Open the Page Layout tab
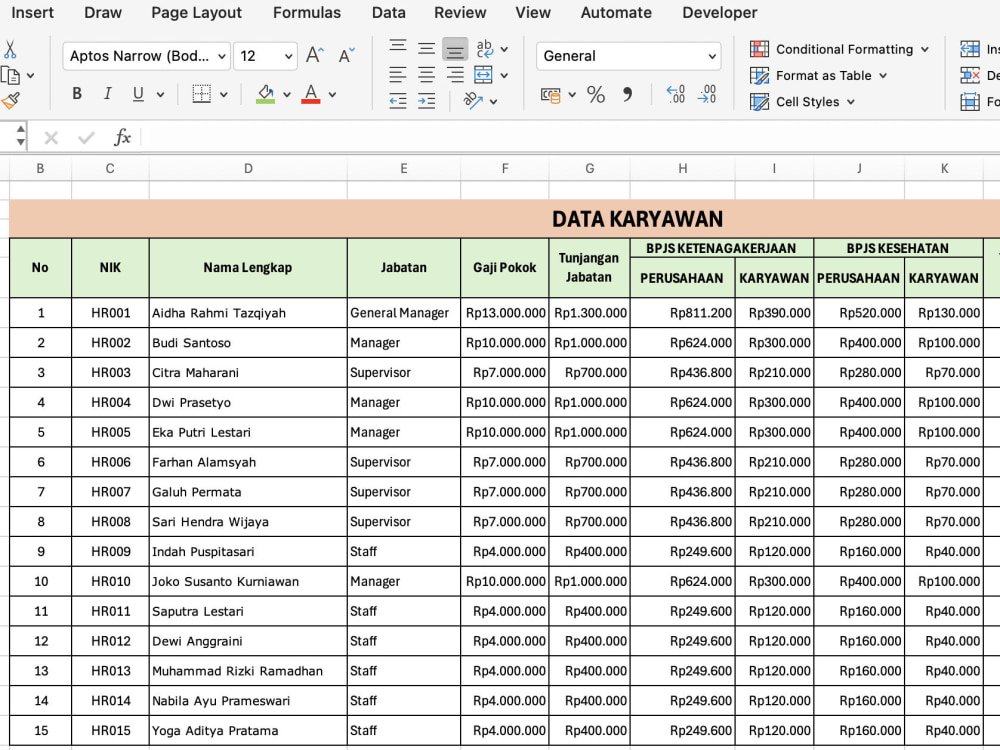1000x750 pixels. tap(196, 13)
